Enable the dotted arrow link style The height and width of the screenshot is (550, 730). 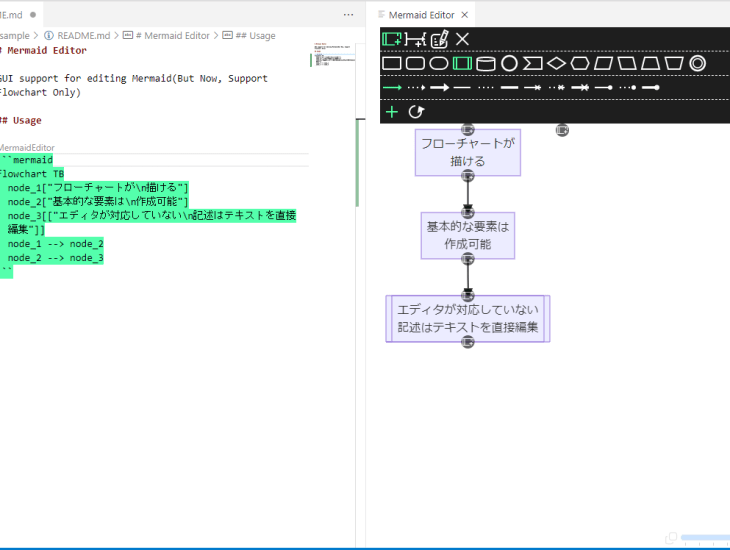(x=416, y=88)
